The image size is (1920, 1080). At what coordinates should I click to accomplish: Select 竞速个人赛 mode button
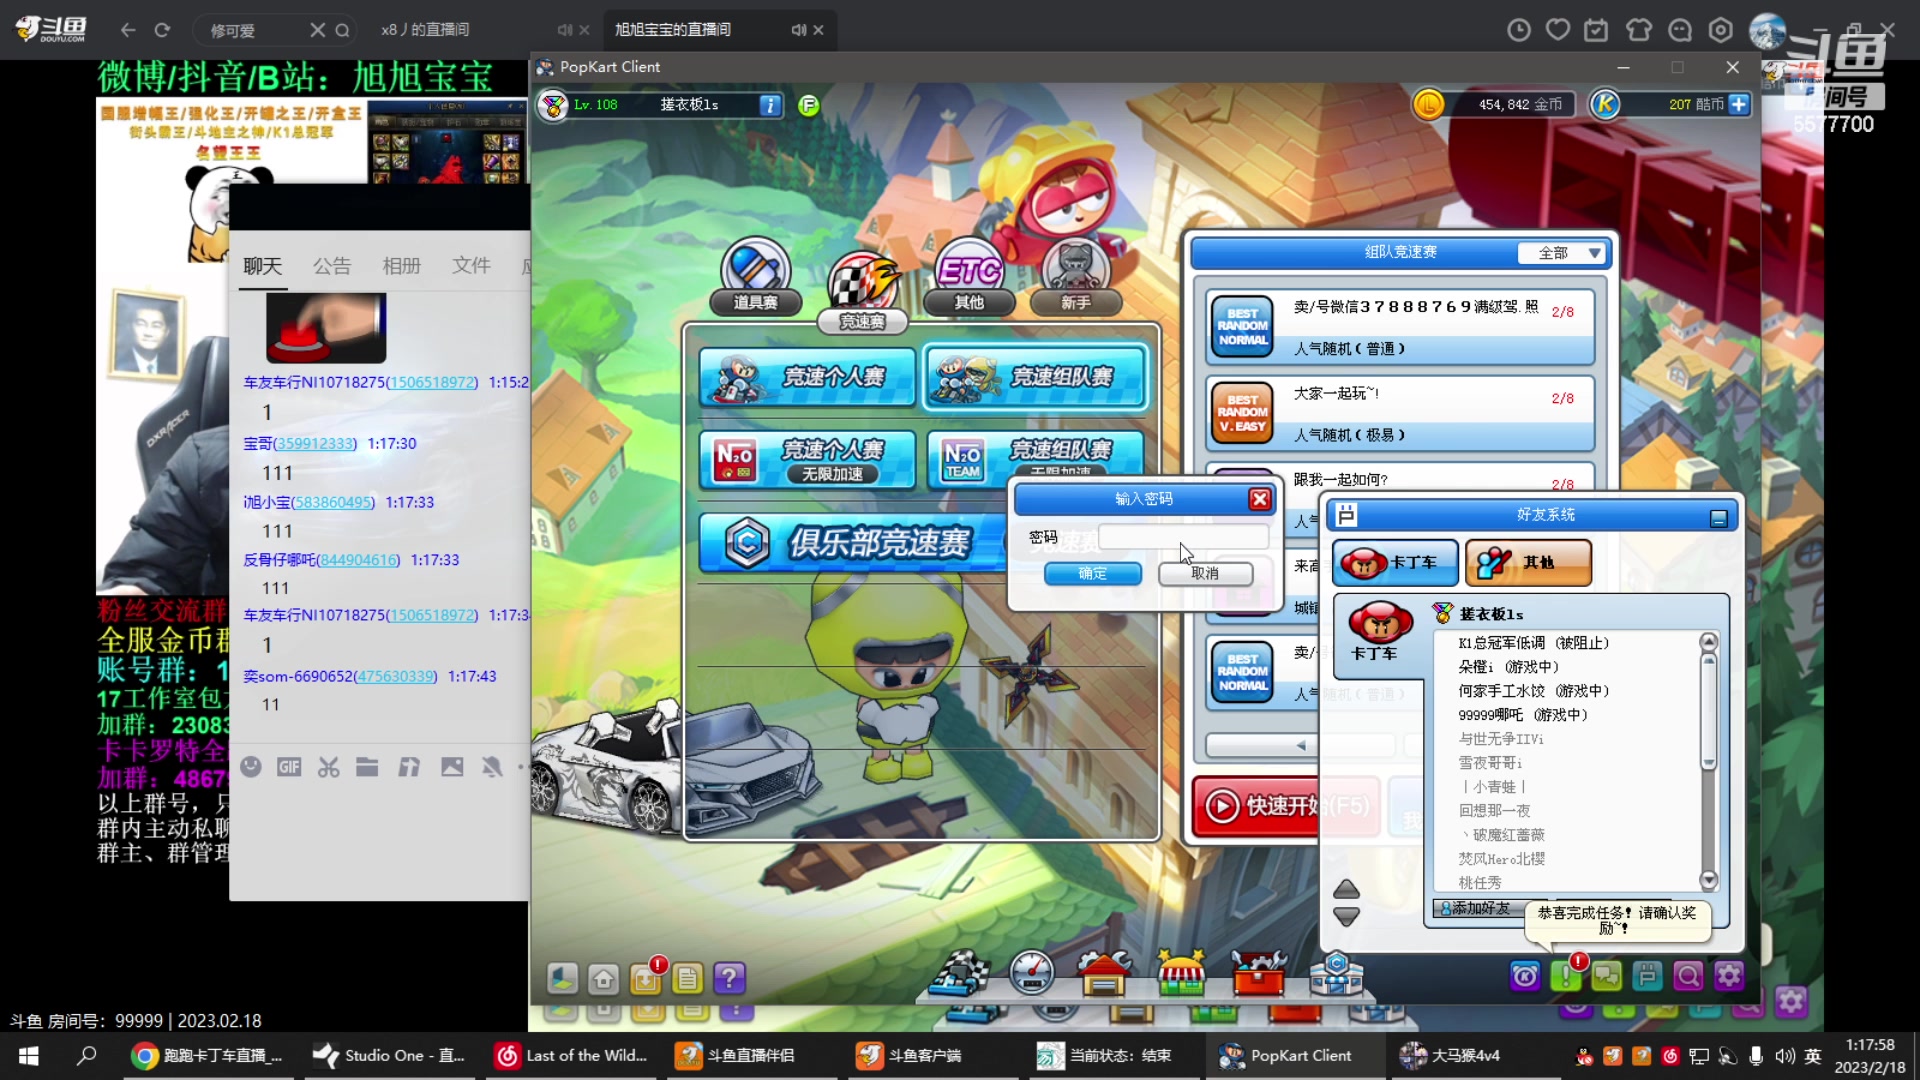(807, 377)
